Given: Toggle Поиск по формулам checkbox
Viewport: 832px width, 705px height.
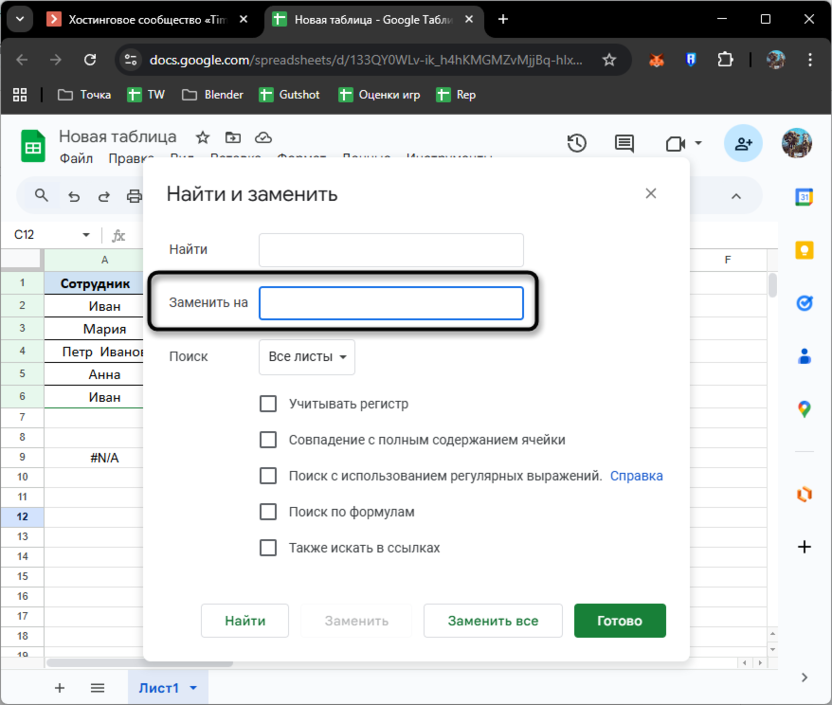Looking at the screenshot, I should click(268, 512).
